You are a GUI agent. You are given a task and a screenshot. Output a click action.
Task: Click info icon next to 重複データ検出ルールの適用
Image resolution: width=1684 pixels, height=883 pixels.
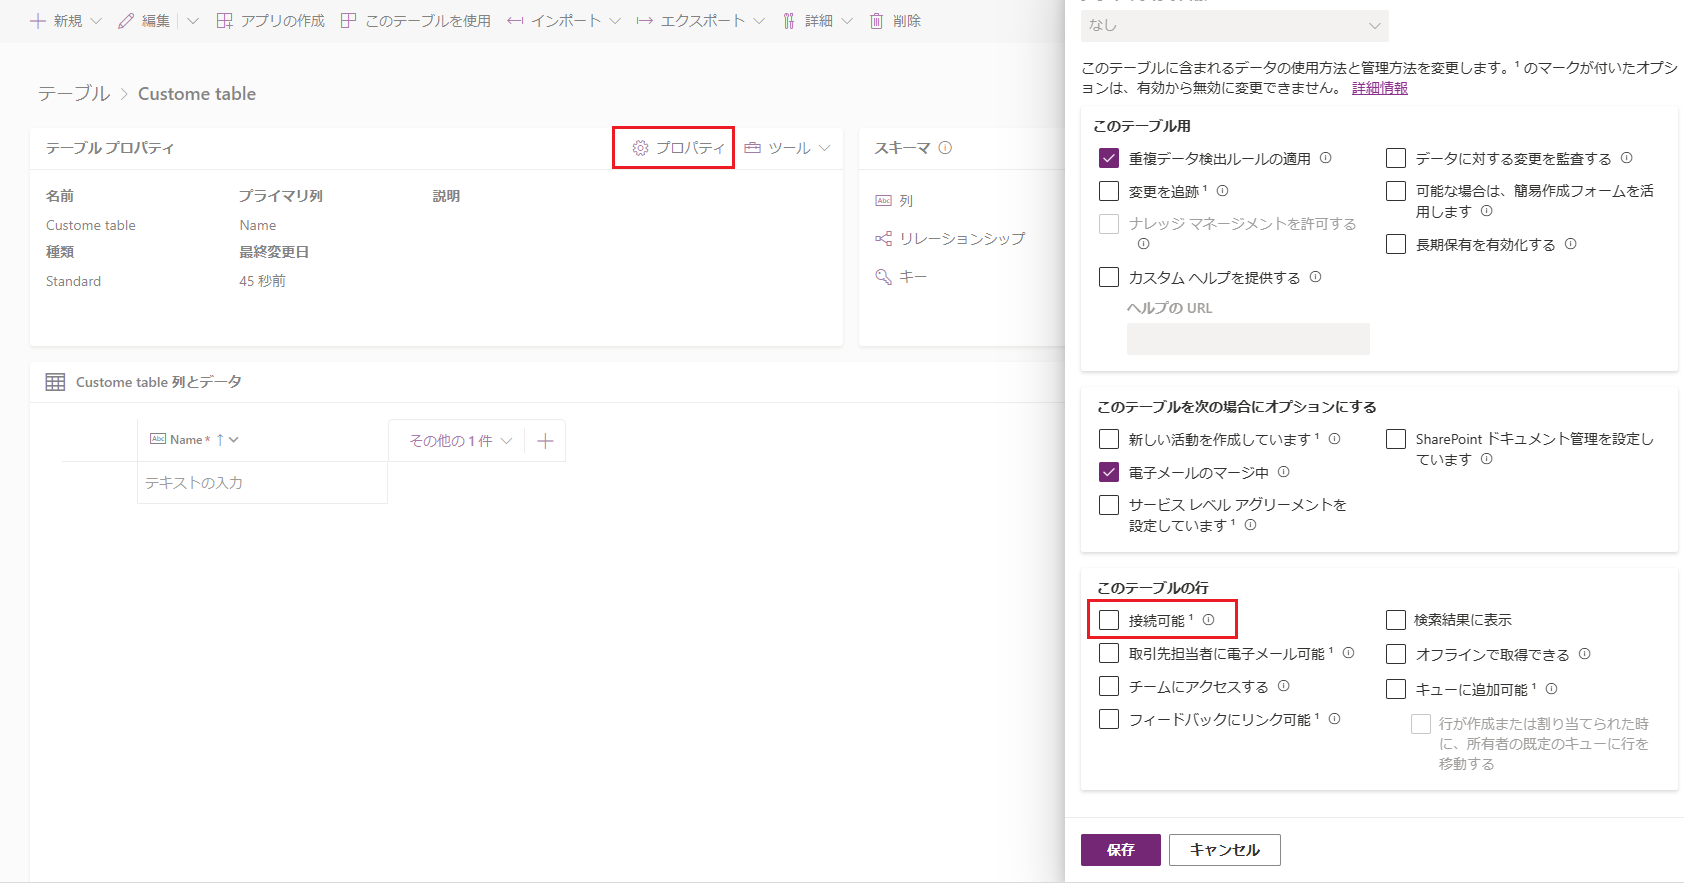click(x=1325, y=158)
